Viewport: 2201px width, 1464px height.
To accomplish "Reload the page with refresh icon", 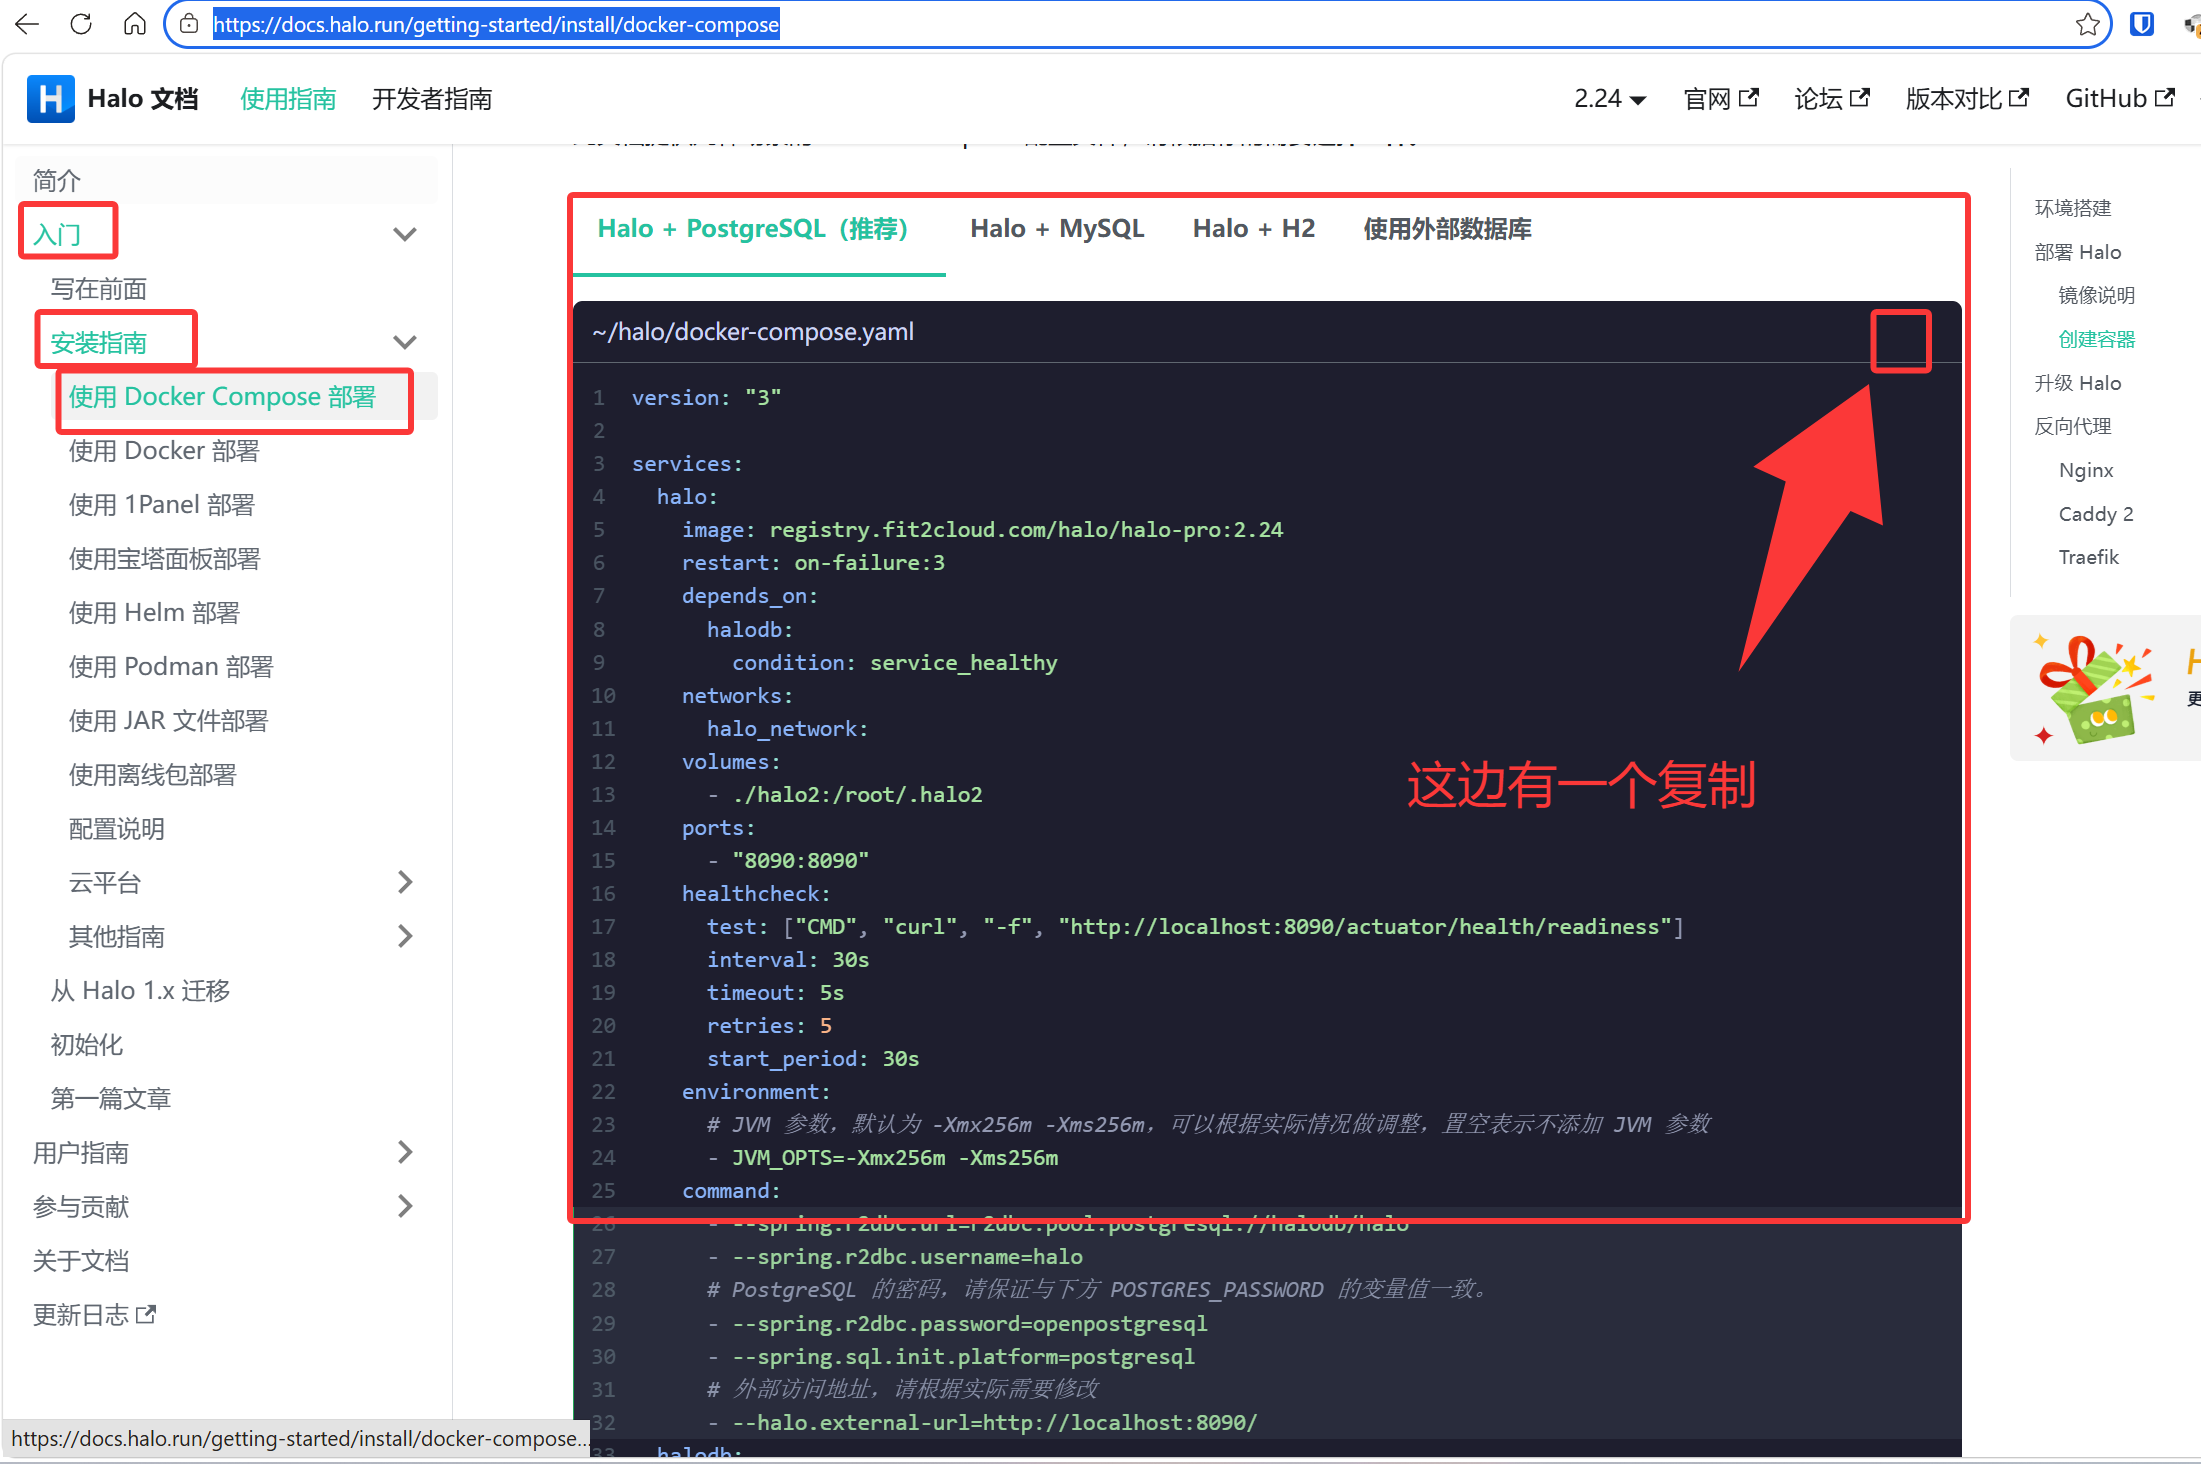I will coord(81,24).
